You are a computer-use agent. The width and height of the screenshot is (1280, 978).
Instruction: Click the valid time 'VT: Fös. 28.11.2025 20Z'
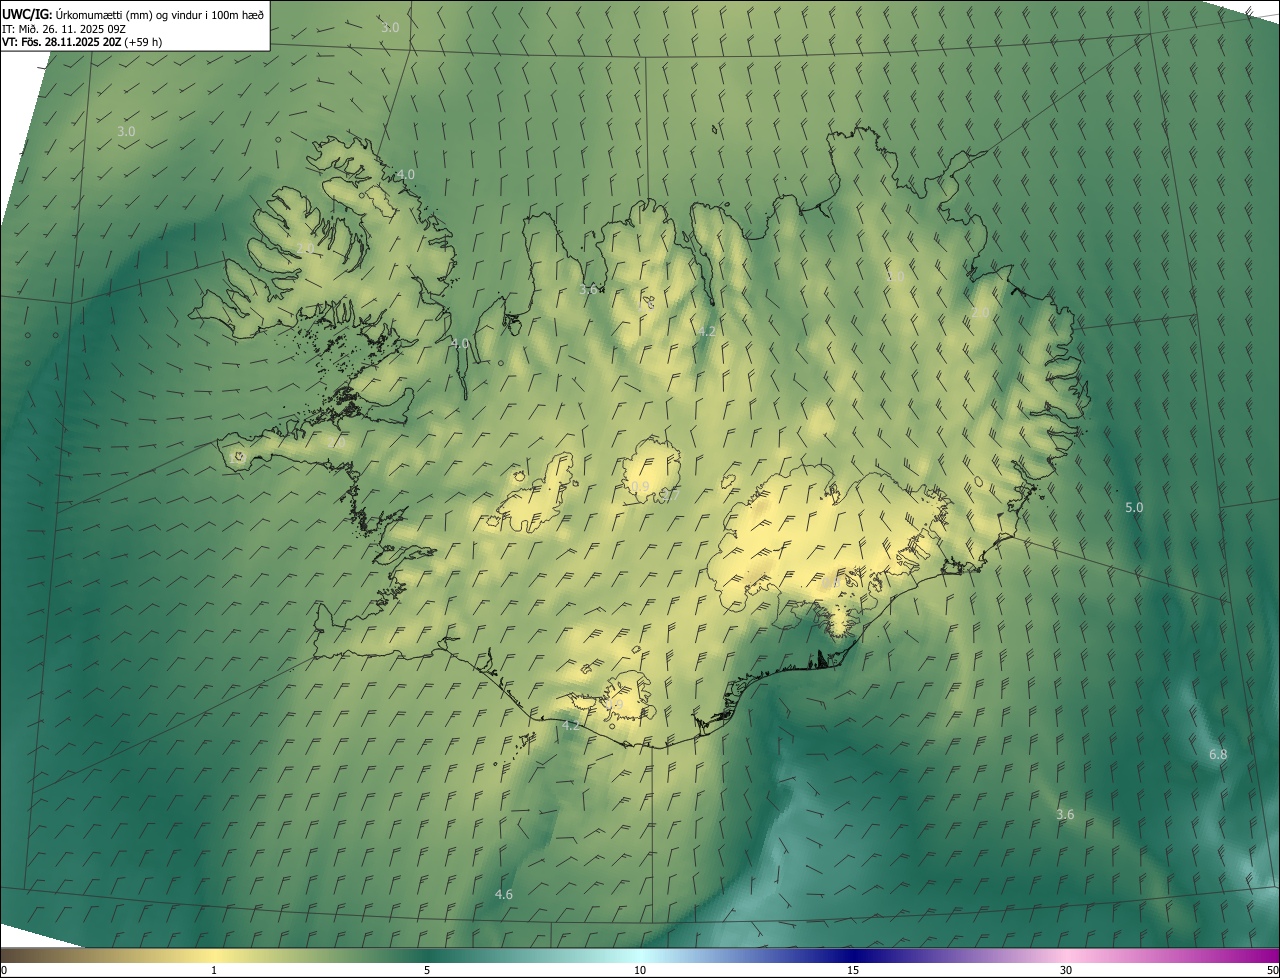tap(62, 42)
